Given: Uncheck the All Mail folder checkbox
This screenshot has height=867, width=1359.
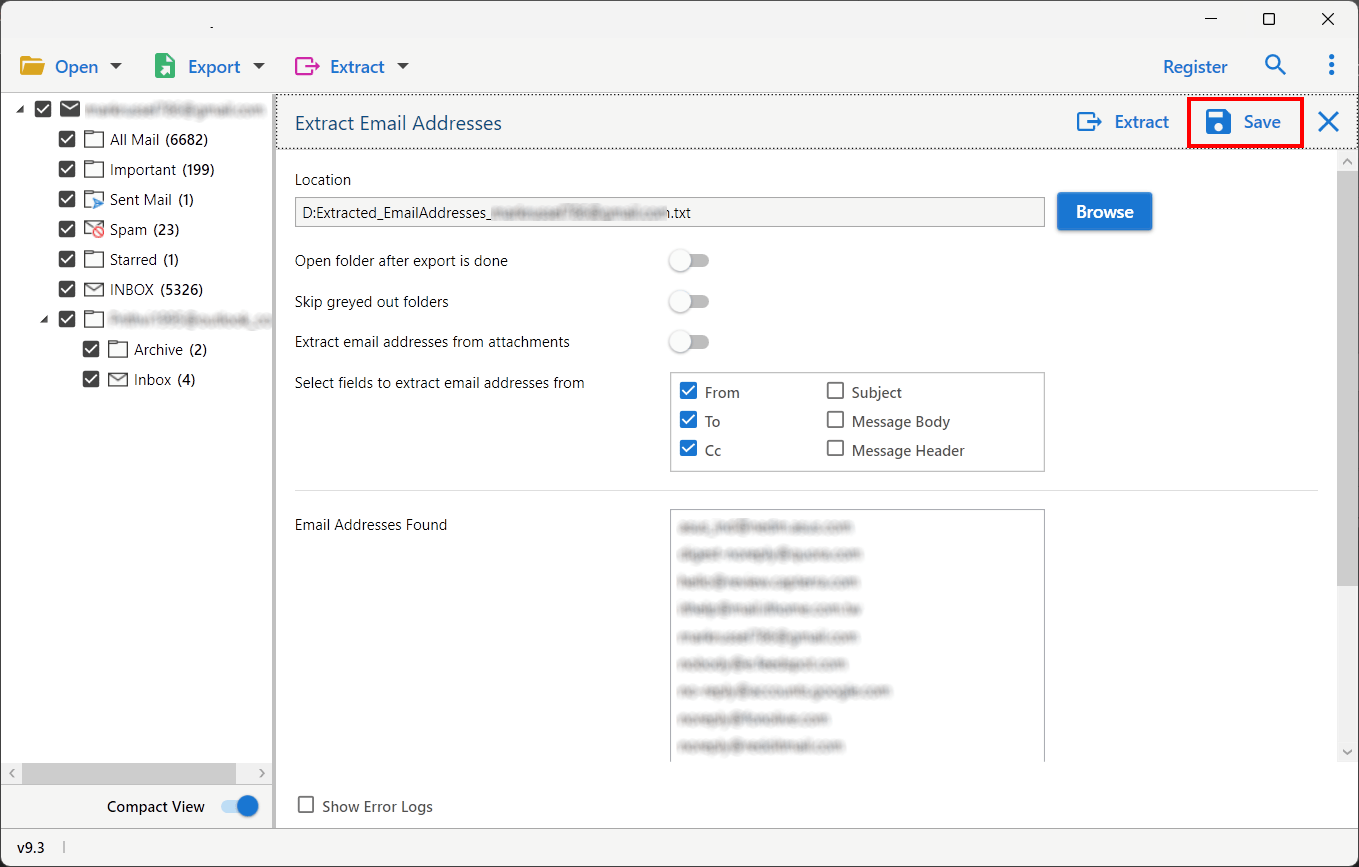Looking at the screenshot, I should 67,139.
